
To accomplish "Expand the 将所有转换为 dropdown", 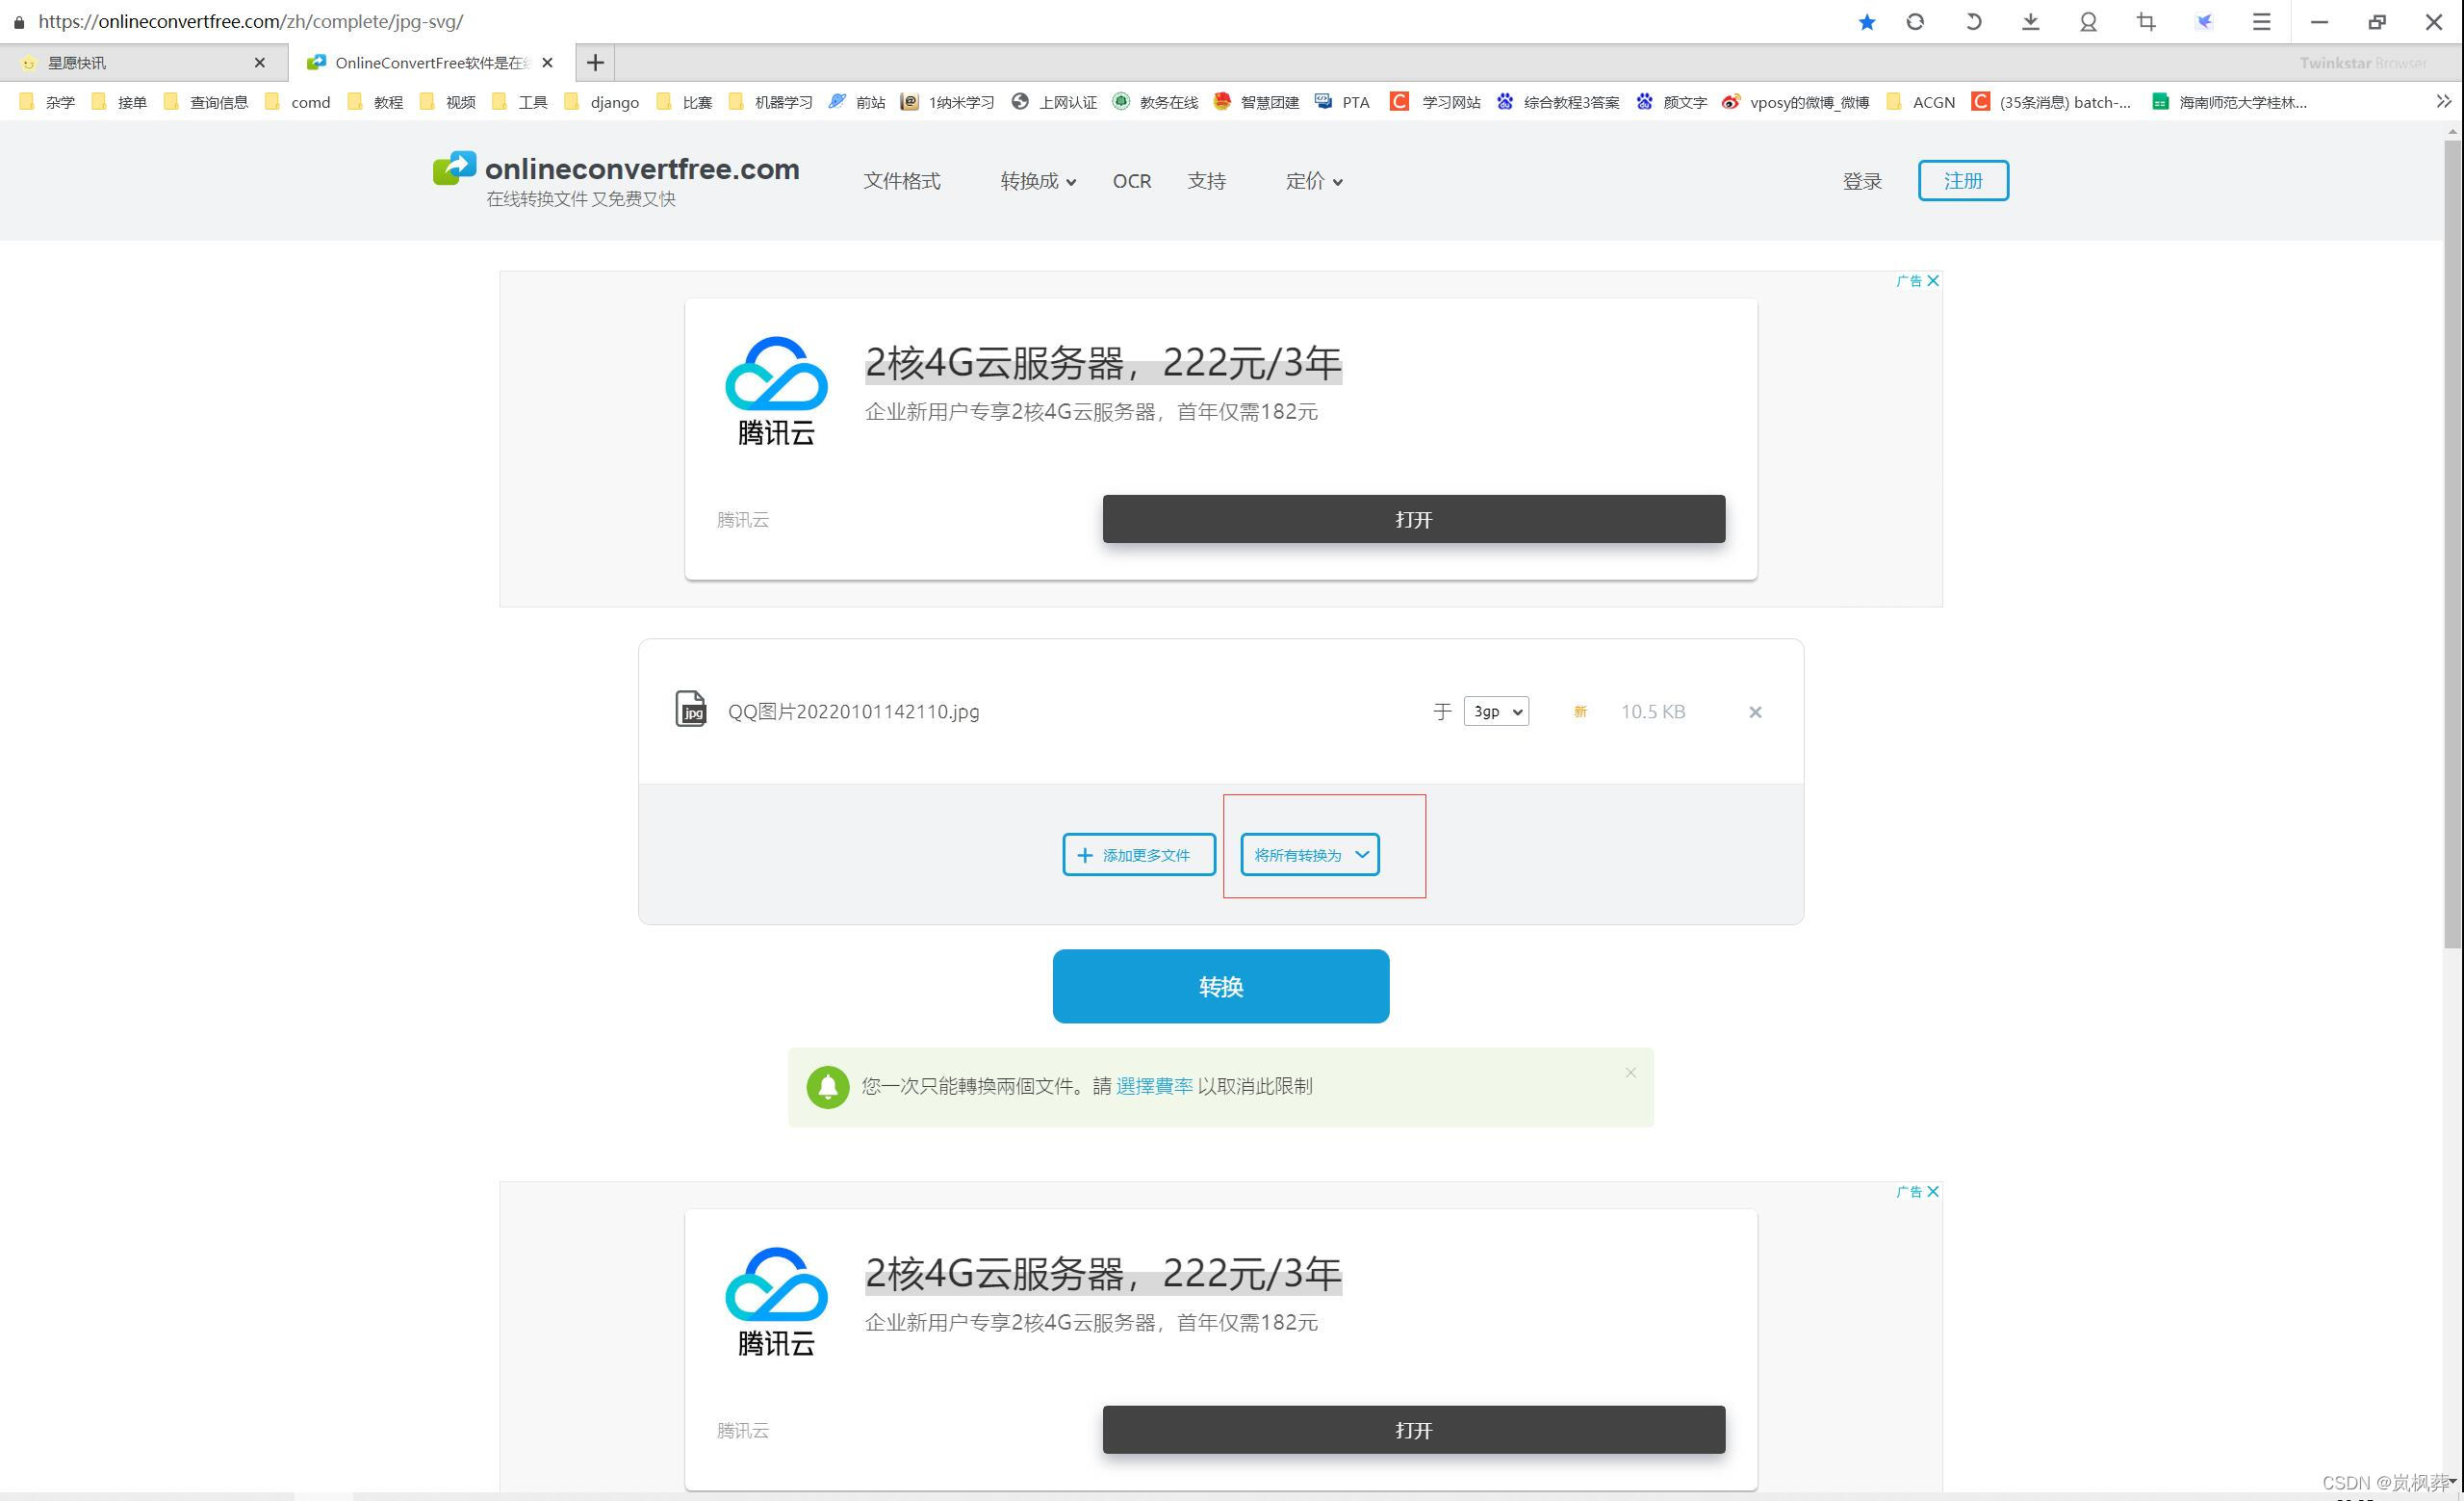I will 1310,855.
